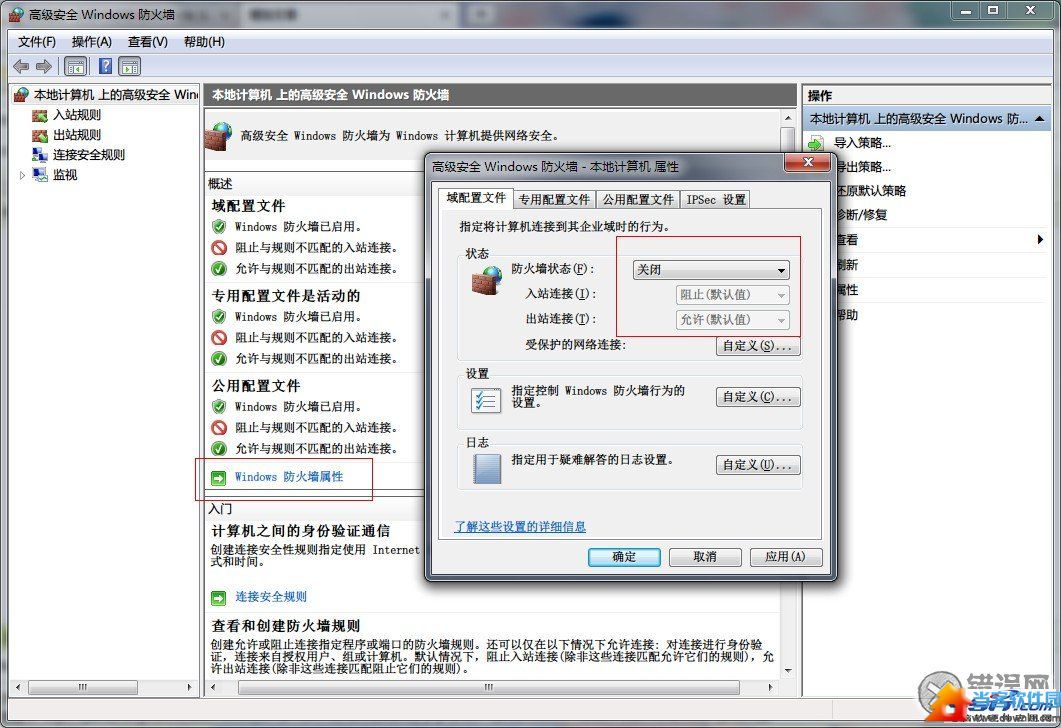
Task: Click 导出策略... in the actions pane
Action: point(863,167)
